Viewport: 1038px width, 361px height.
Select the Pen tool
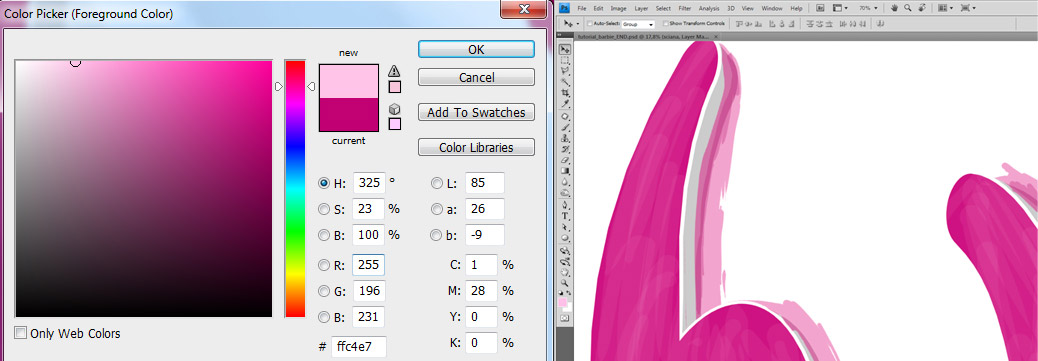565,205
